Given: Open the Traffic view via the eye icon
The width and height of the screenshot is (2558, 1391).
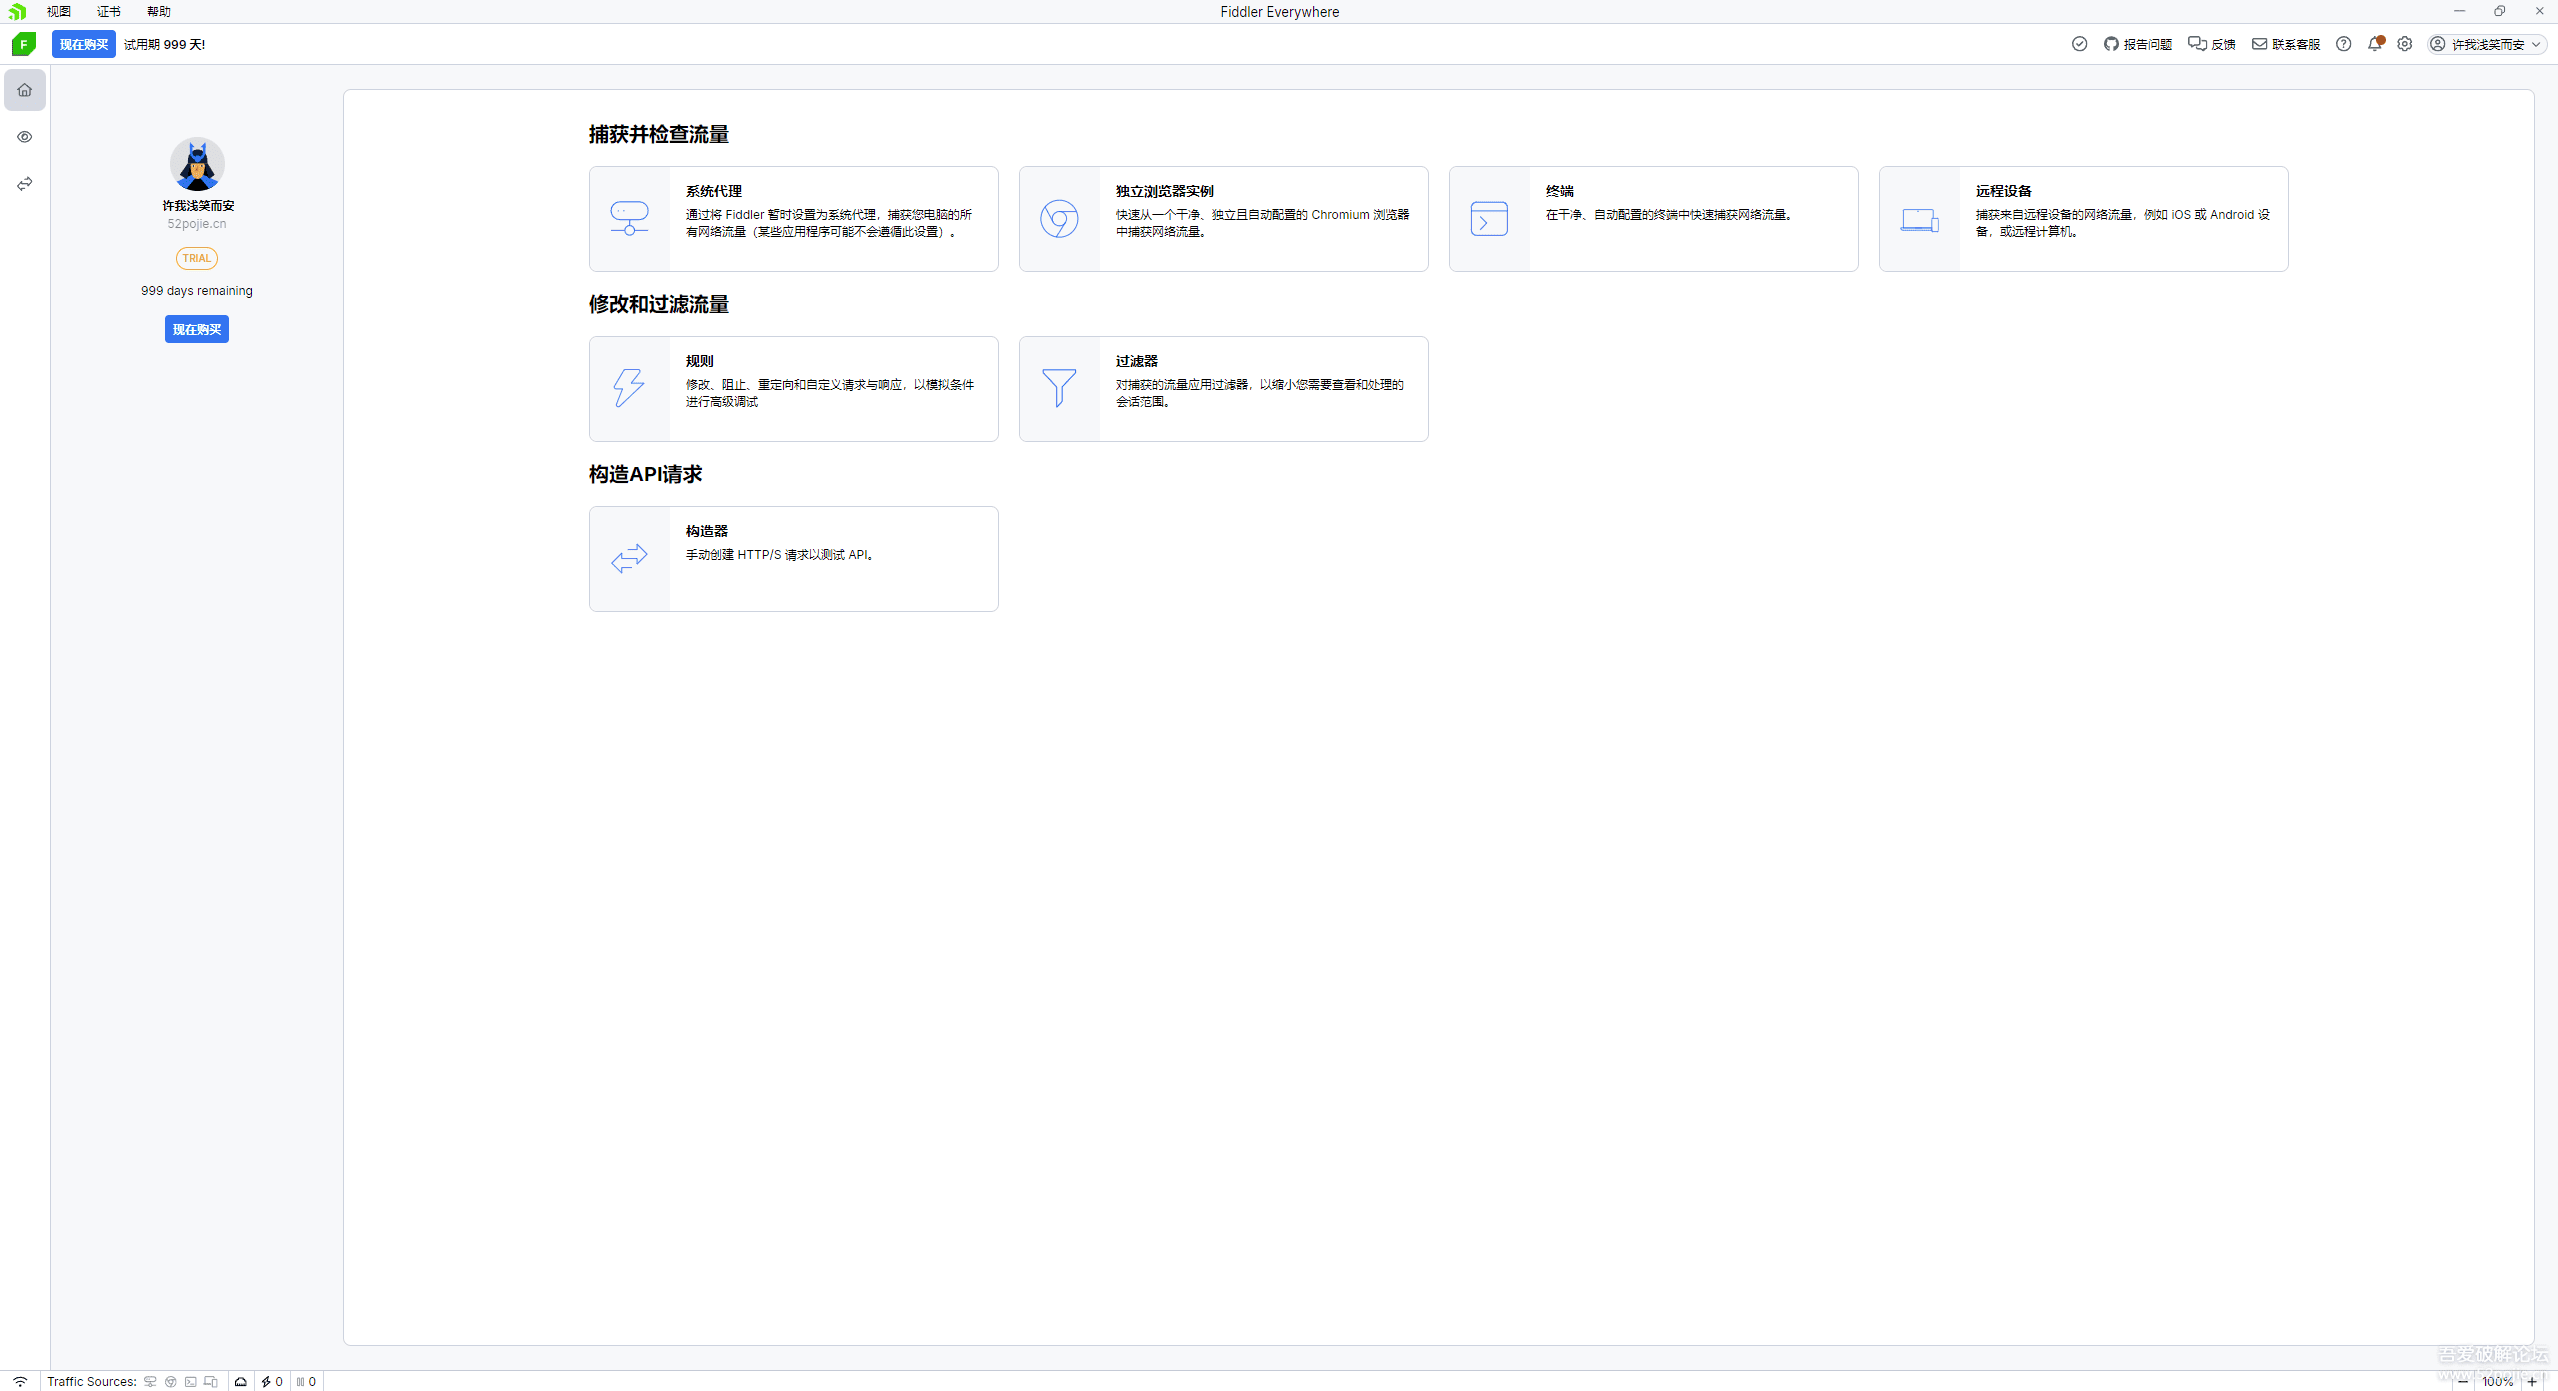Looking at the screenshot, I should 25,137.
